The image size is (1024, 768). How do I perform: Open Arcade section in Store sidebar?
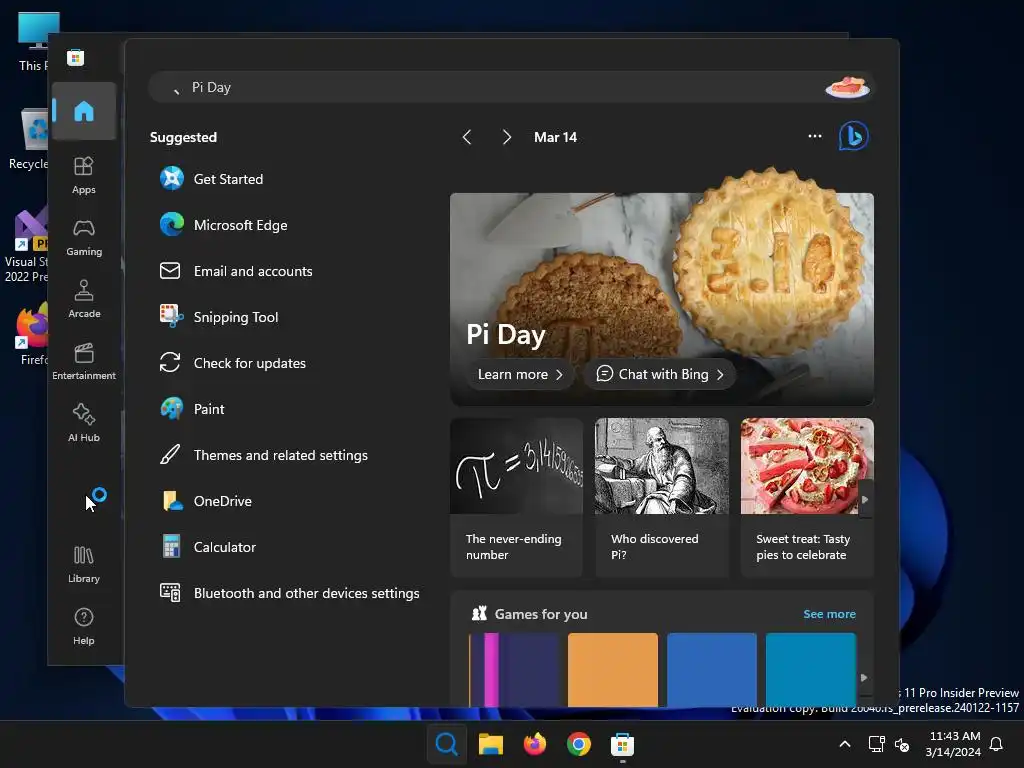[84, 299]
